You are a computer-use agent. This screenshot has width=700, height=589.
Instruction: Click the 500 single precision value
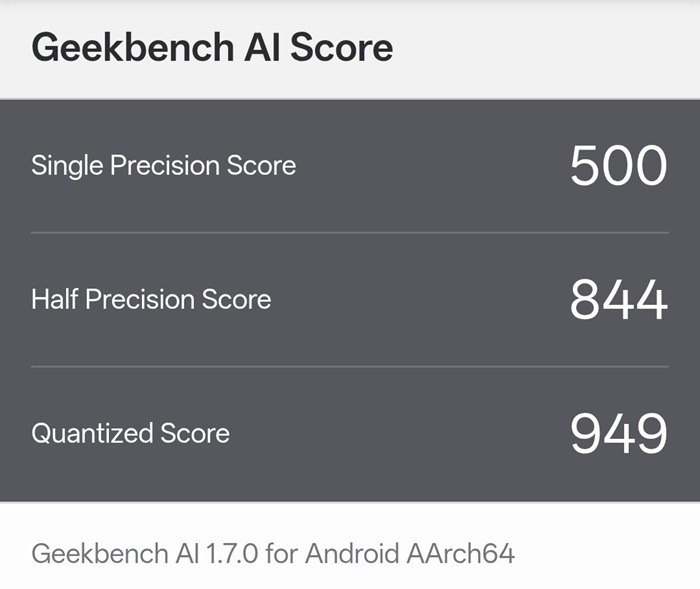pos(618,166)
